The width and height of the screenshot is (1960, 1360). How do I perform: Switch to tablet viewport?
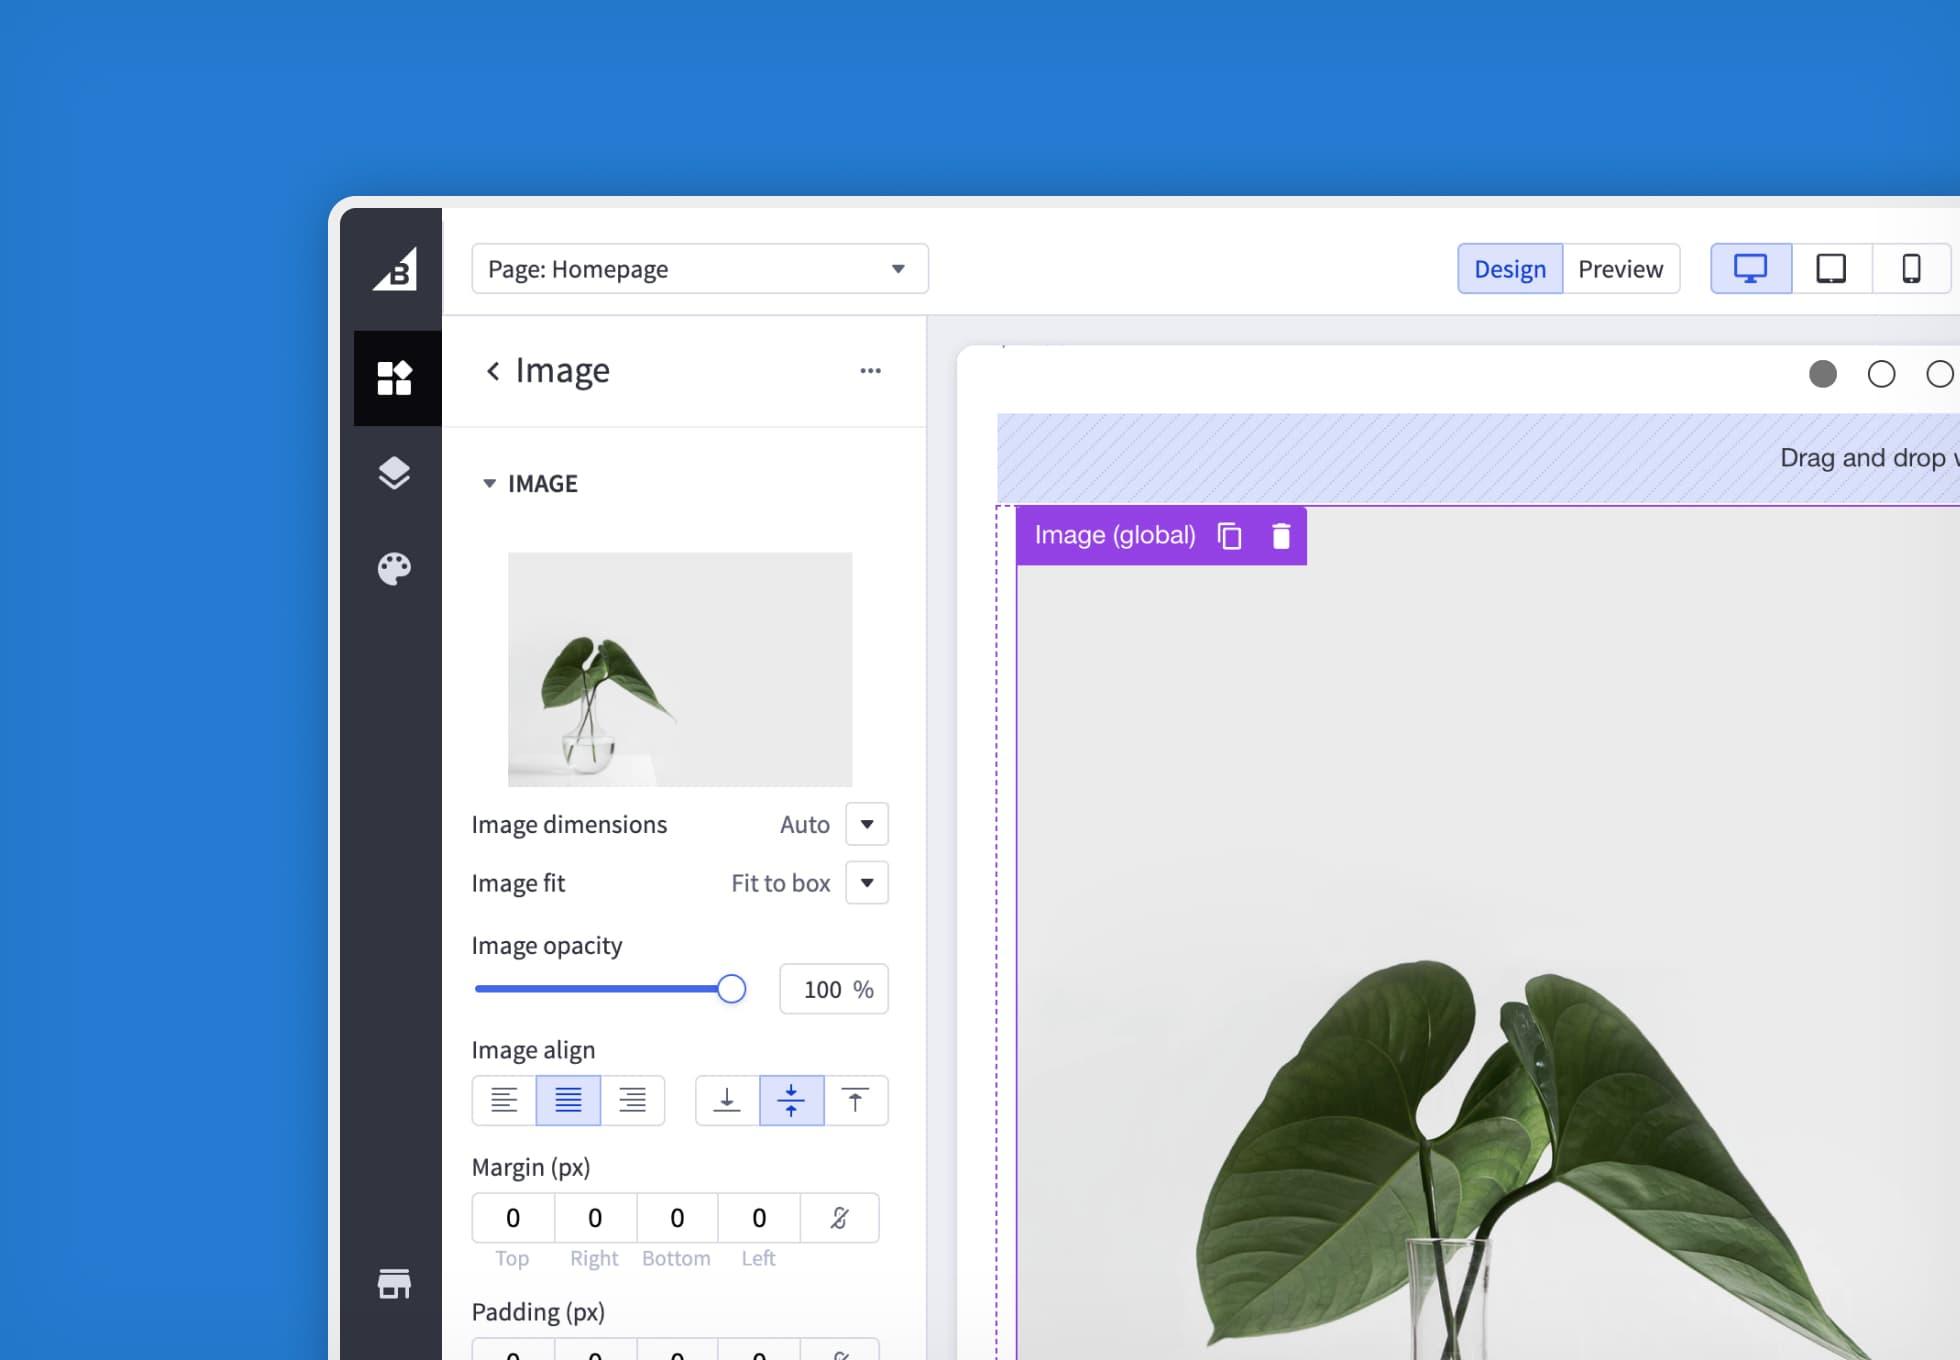coord(1831,269)
